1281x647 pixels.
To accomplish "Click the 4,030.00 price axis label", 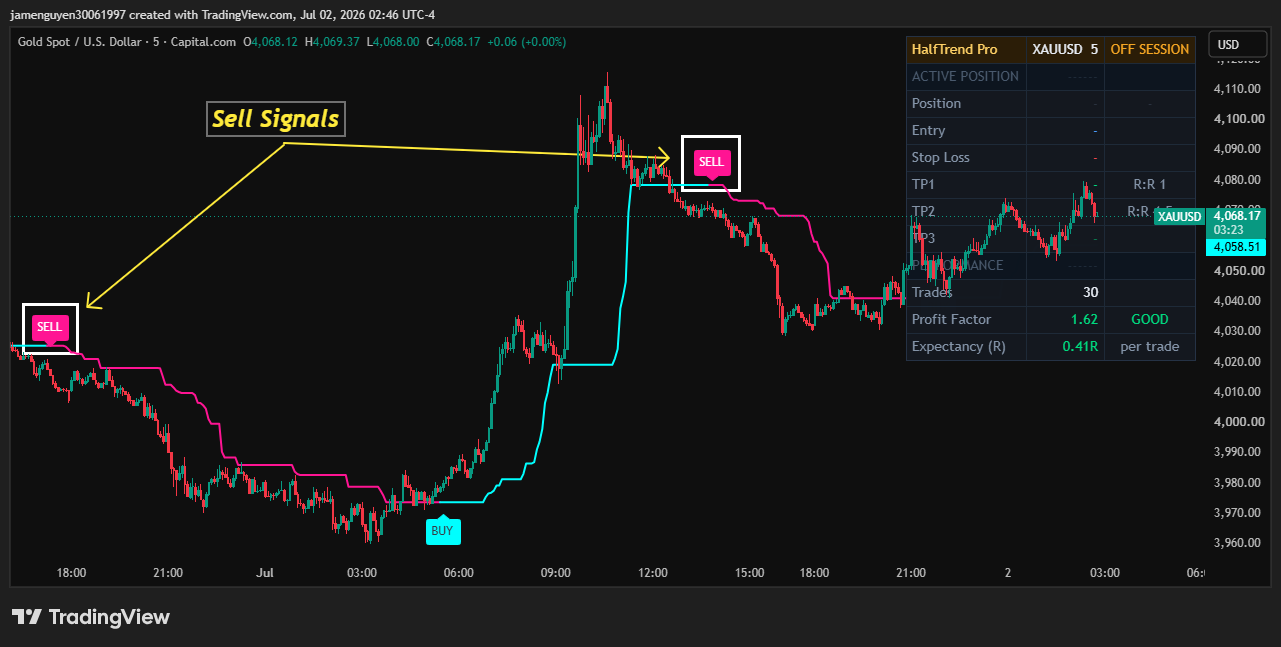I will [x=1239, y=331].
